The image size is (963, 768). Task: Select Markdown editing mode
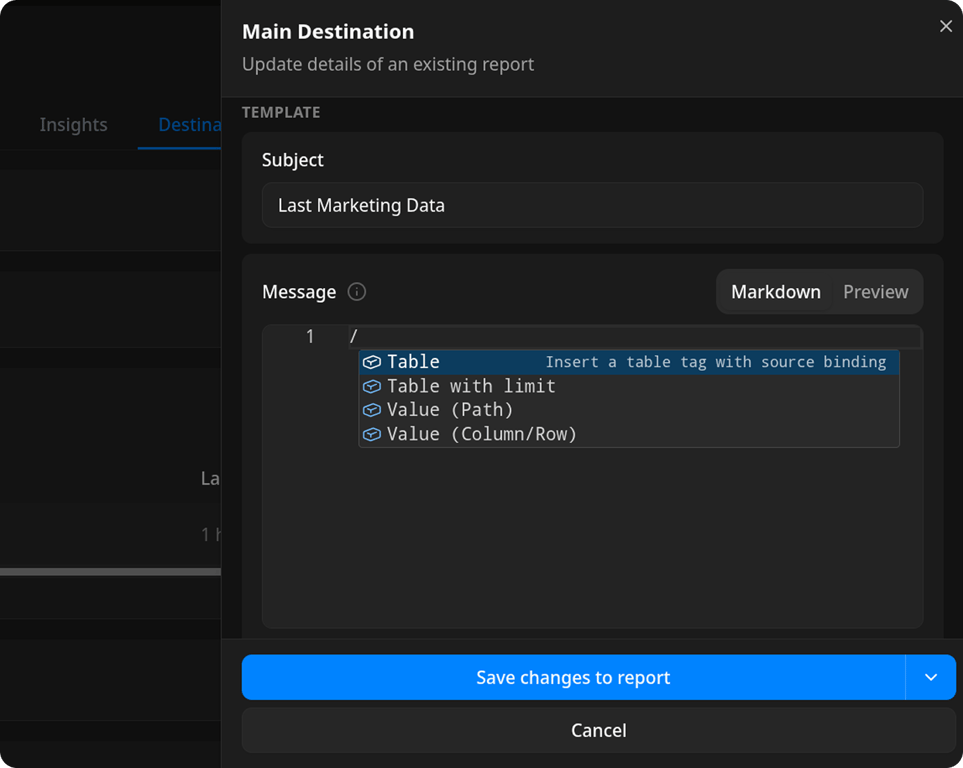[x=775, y=291]
